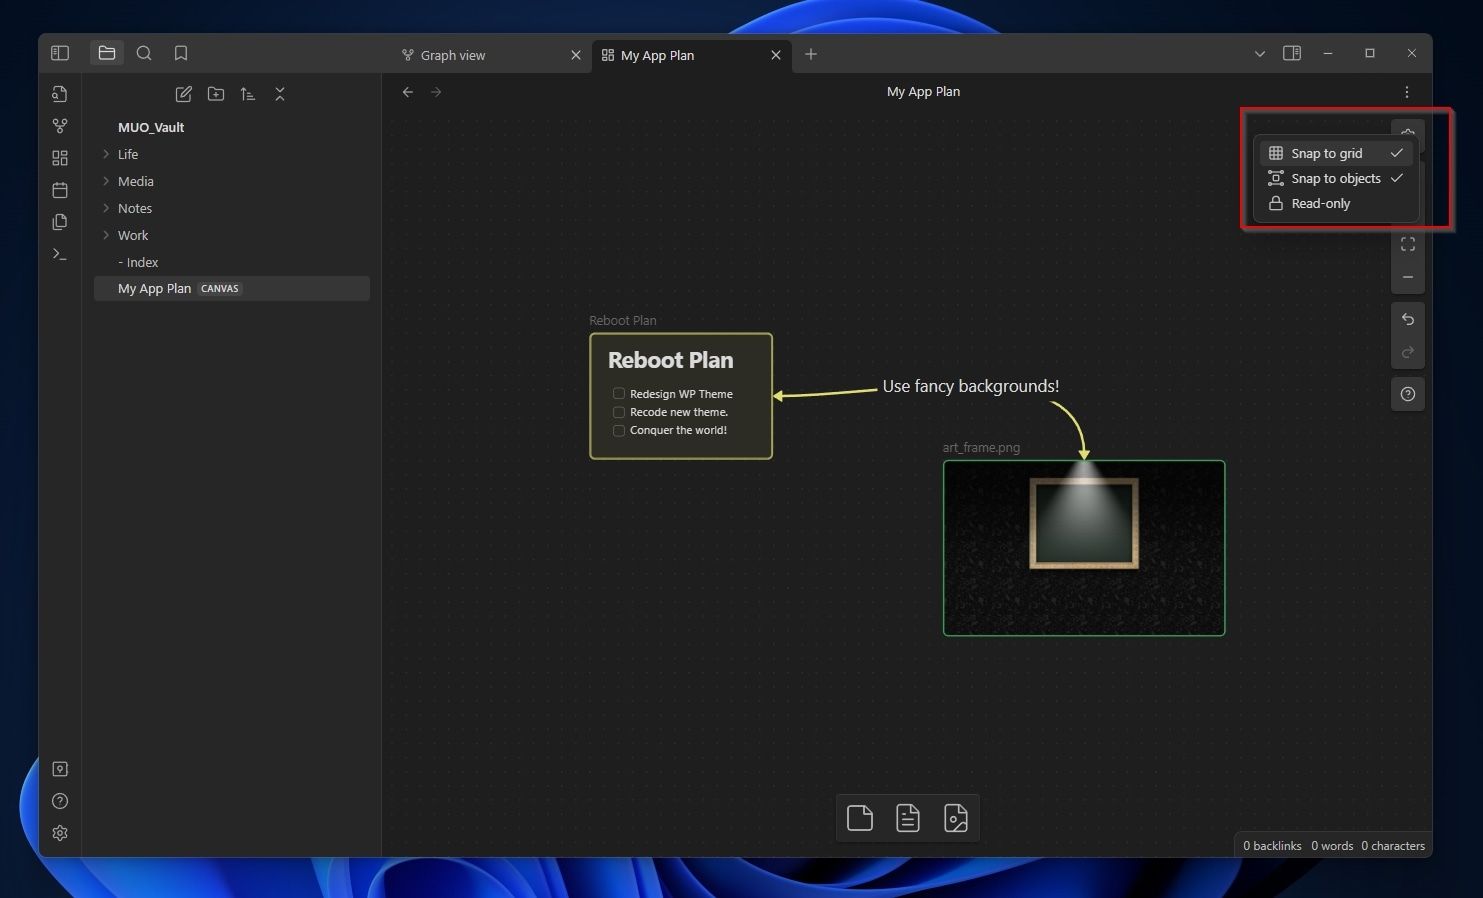
Task: Open the Canvas icon in left ribbon
Action: point(60,158)
